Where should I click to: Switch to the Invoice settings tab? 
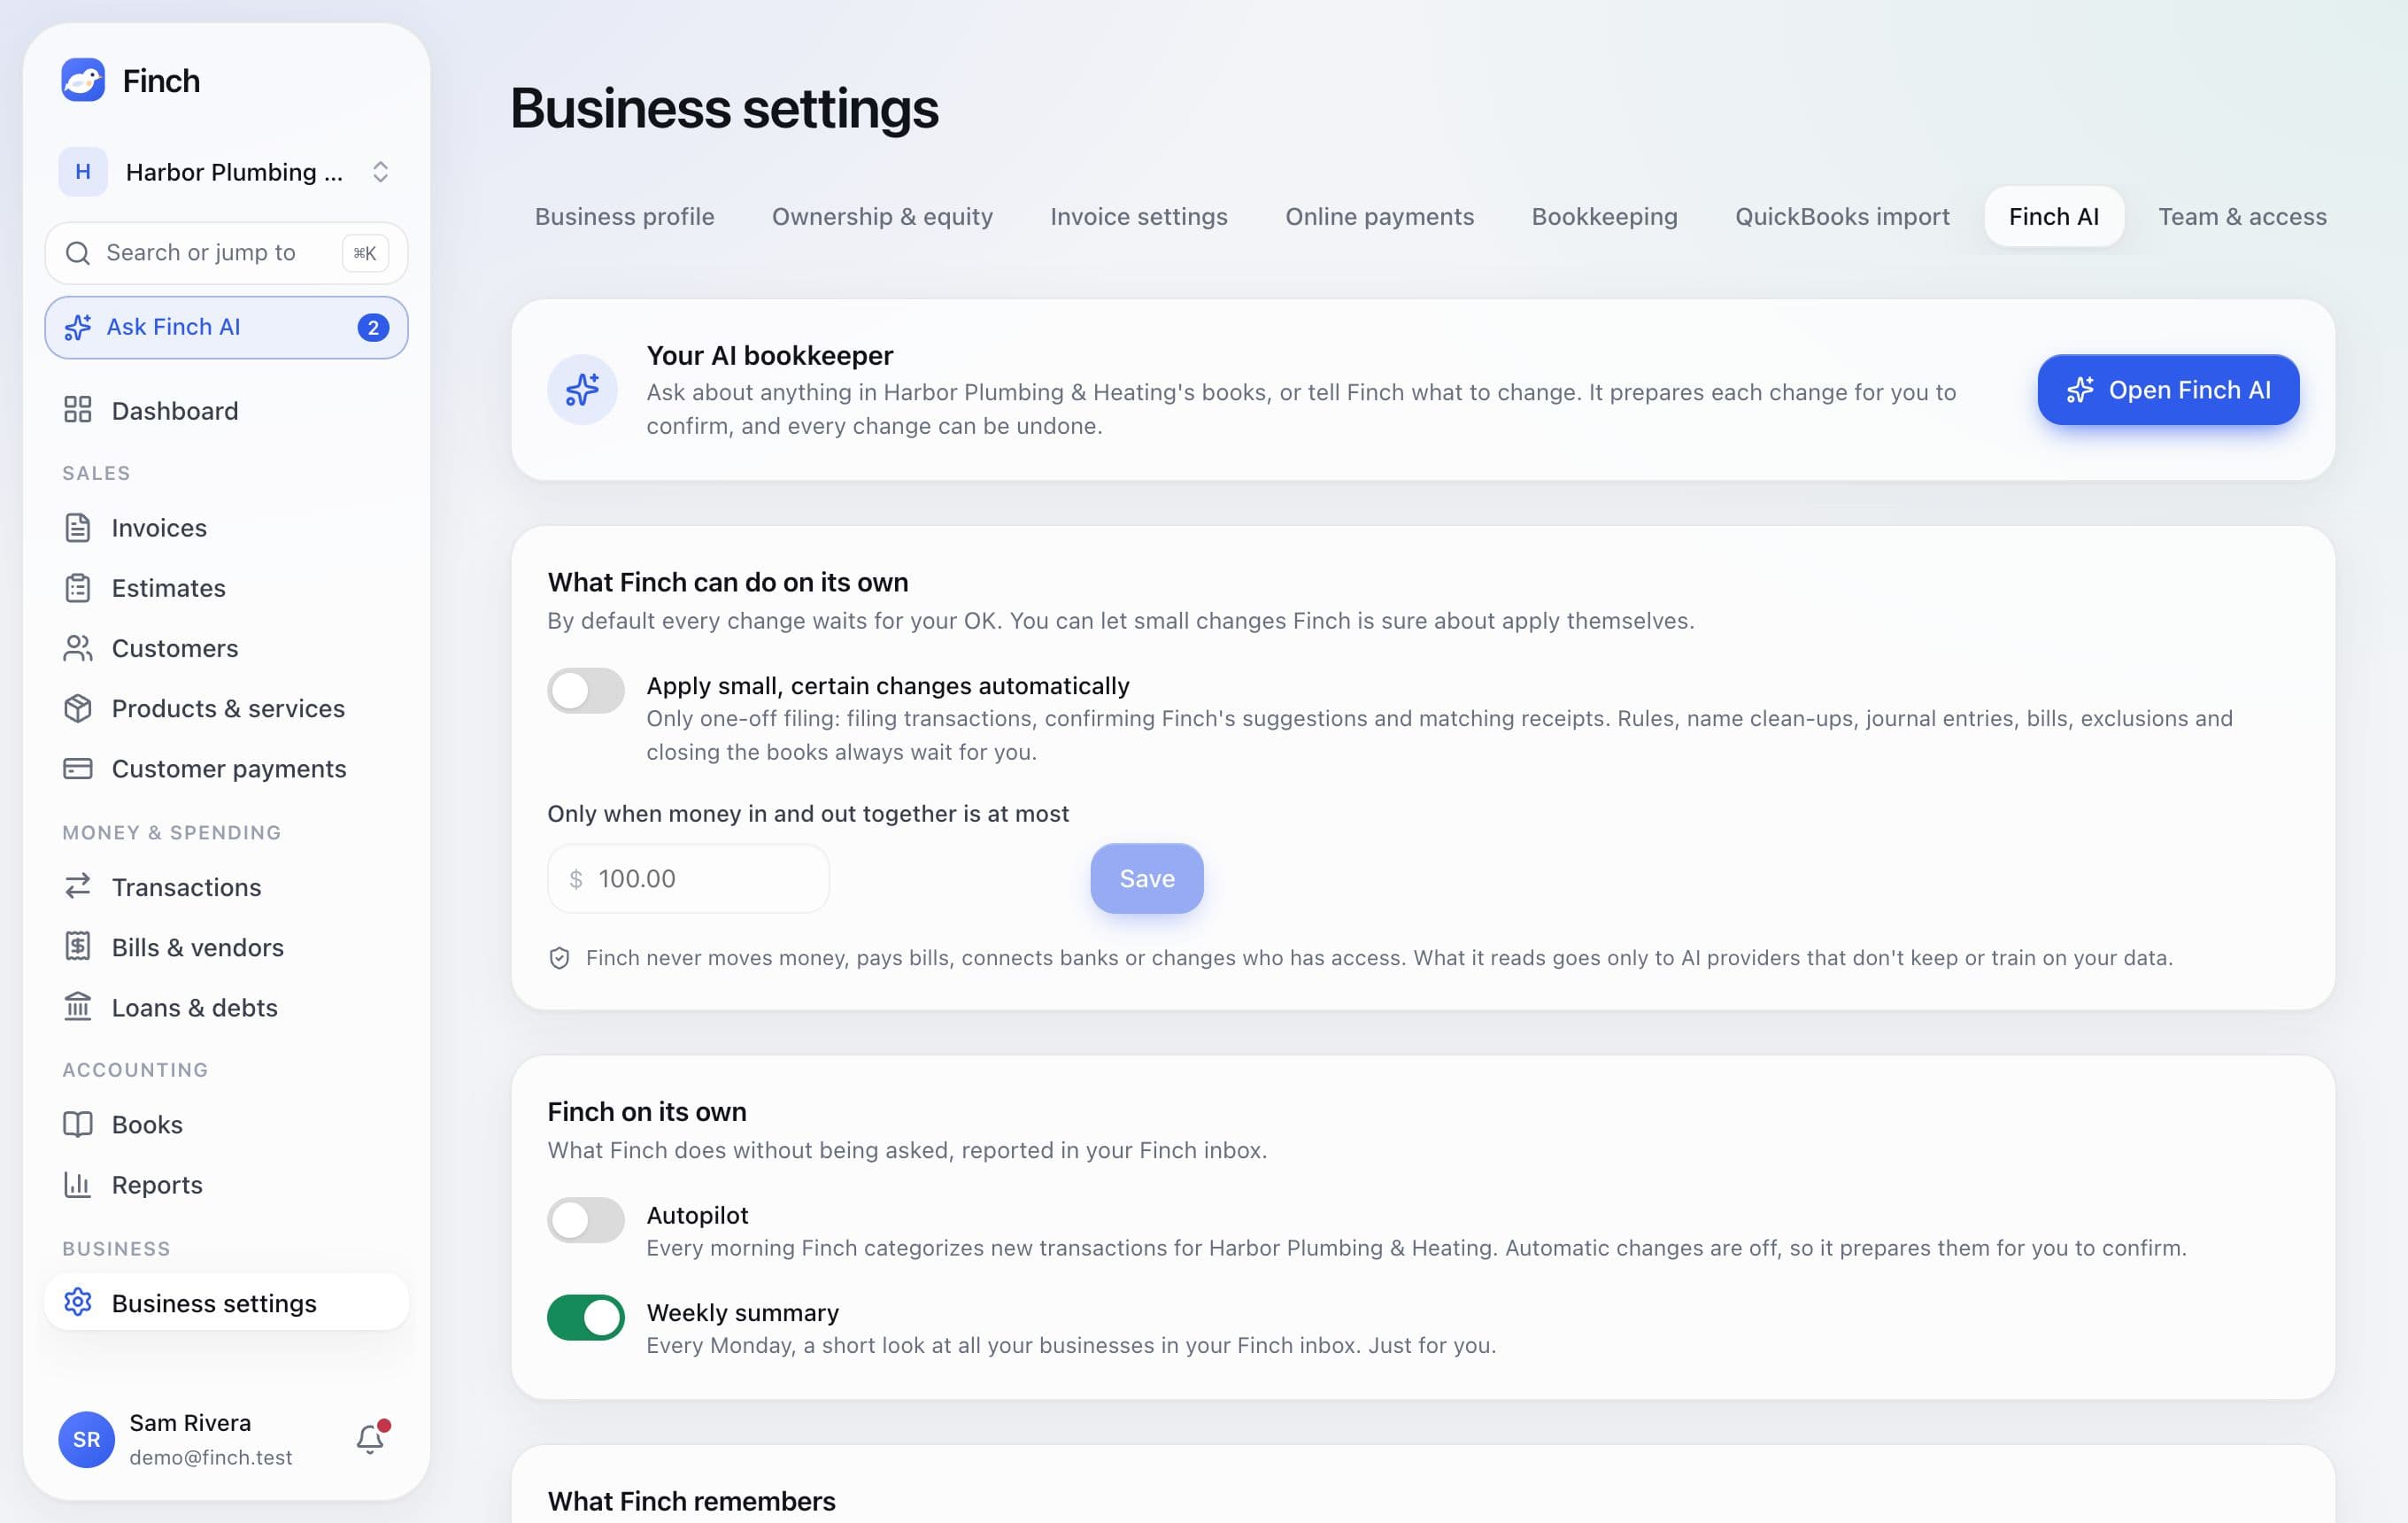point(1139,216)
